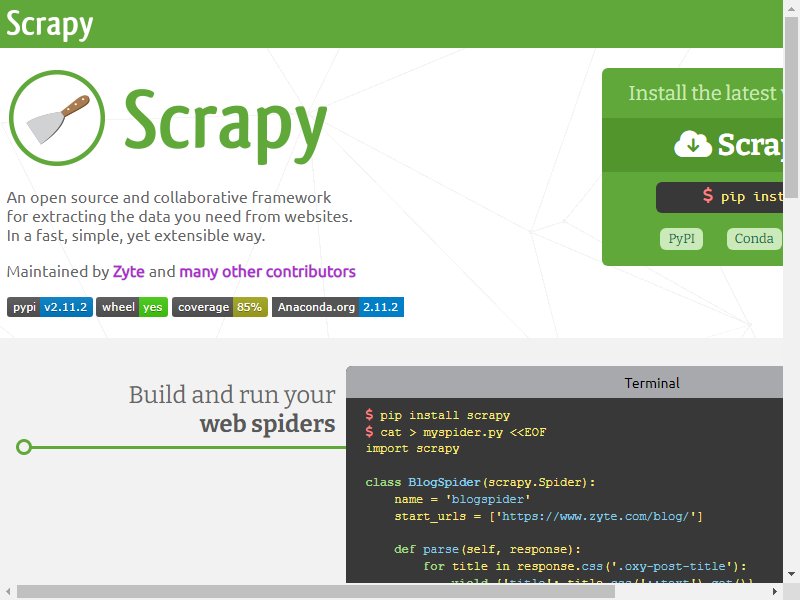
Task: Click the Terminal title bar label
Action: point(652,383)
